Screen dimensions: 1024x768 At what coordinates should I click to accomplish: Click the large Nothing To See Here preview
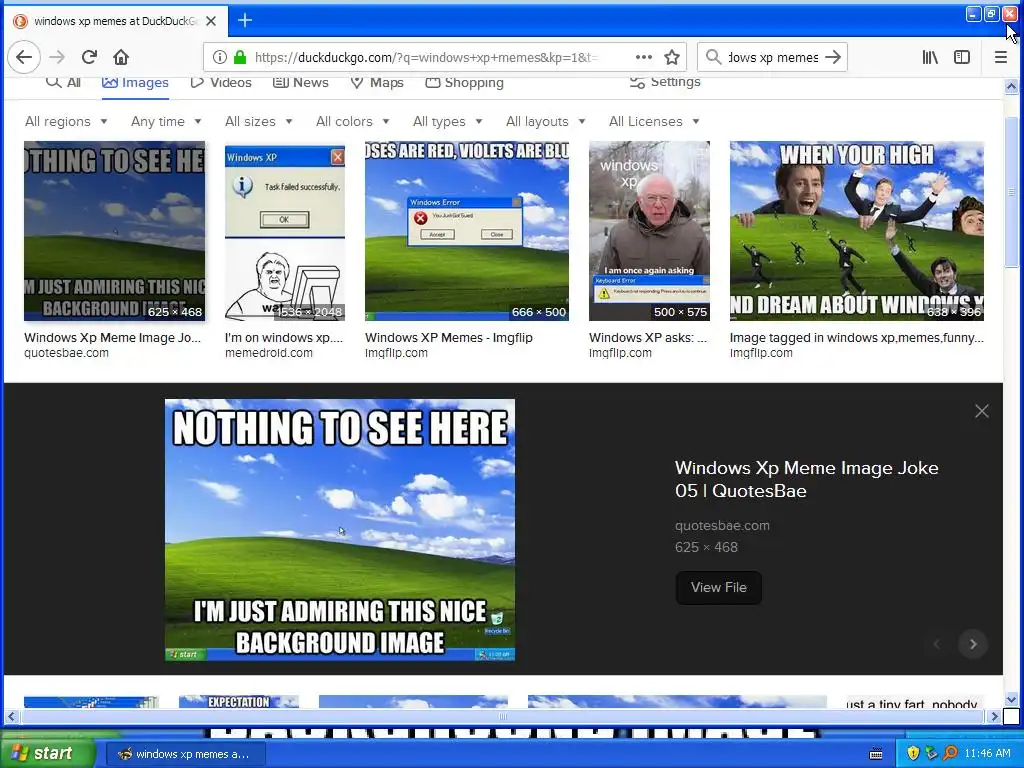340,530
